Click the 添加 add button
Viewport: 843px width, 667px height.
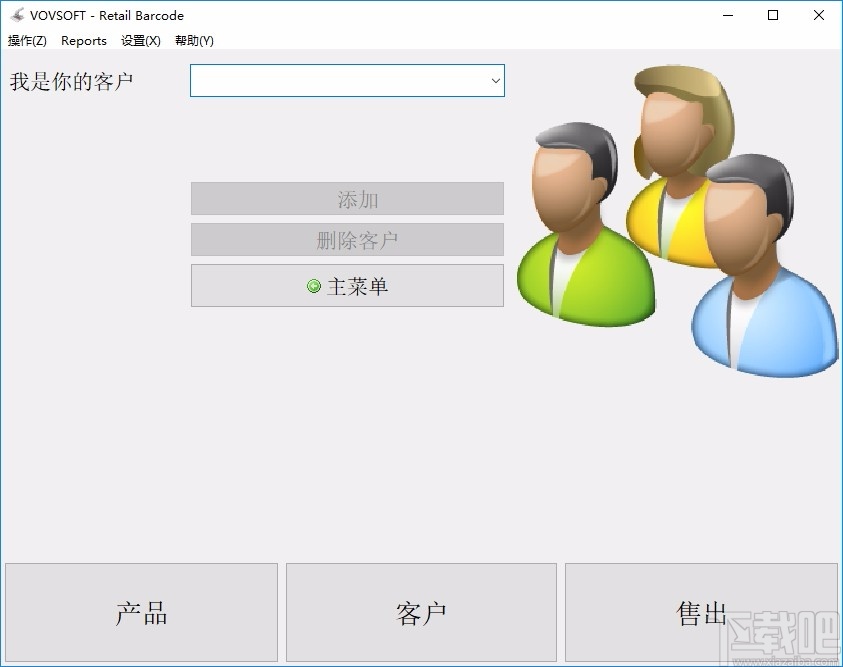pyautogui.click(x=347, y=199)
